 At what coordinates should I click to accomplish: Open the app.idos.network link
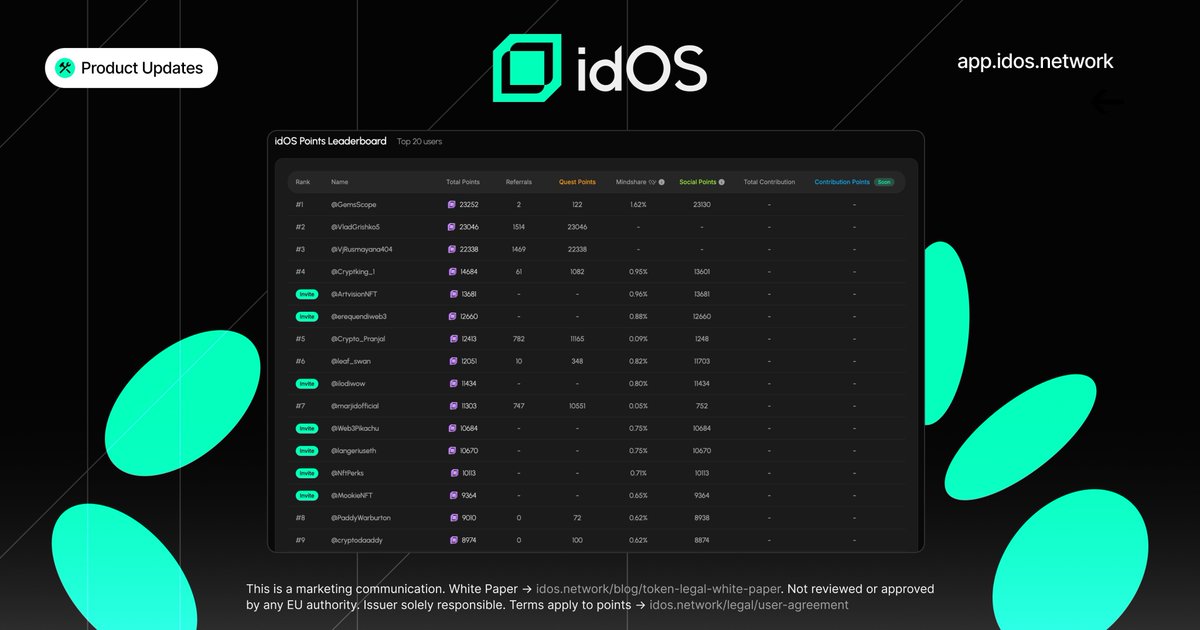coord(1035,61)
